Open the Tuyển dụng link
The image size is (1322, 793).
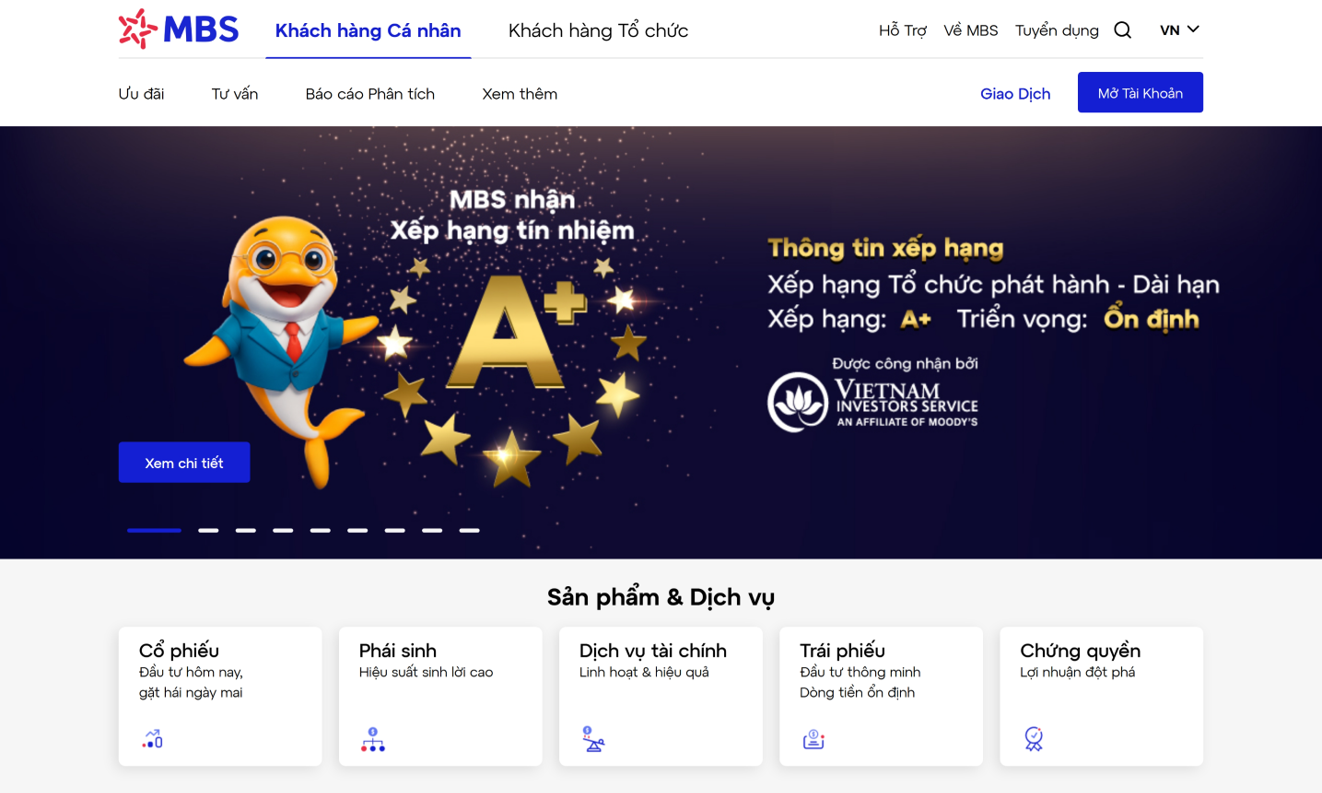pyautogui.click(x=1056, y=30)
